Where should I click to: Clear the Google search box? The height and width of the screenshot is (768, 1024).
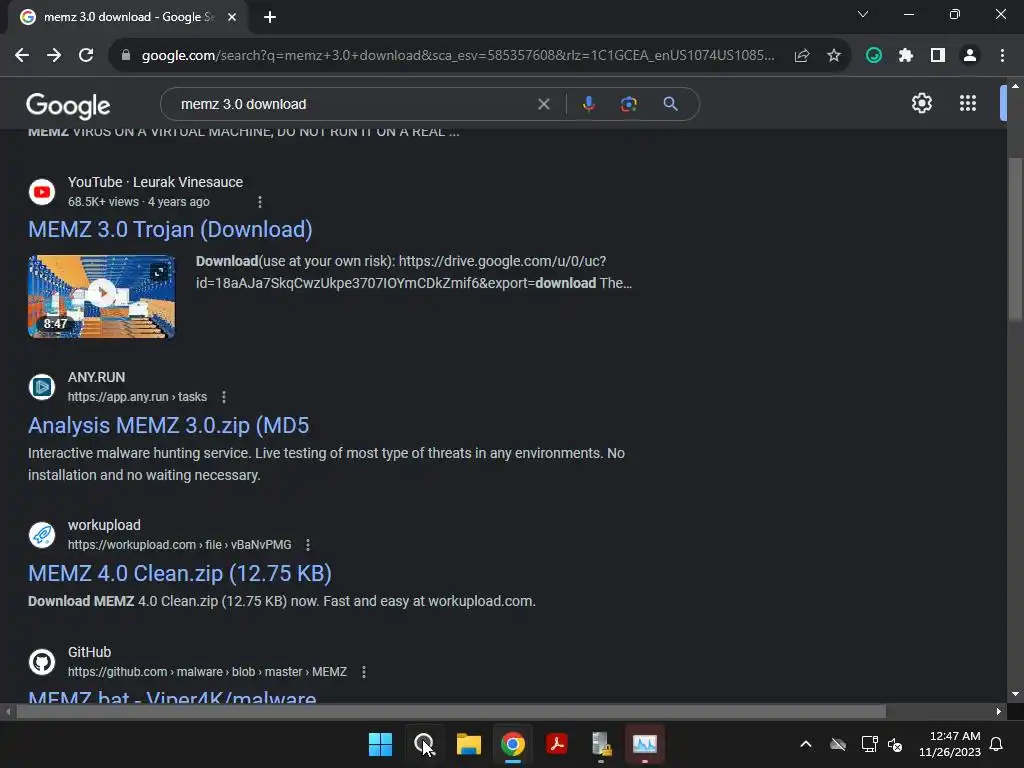543,104
